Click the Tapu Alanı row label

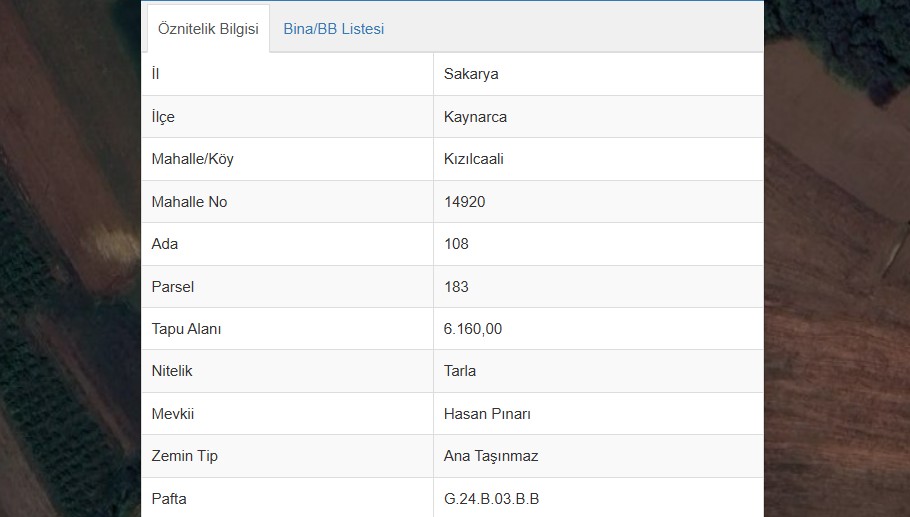[x=186, y=329]
